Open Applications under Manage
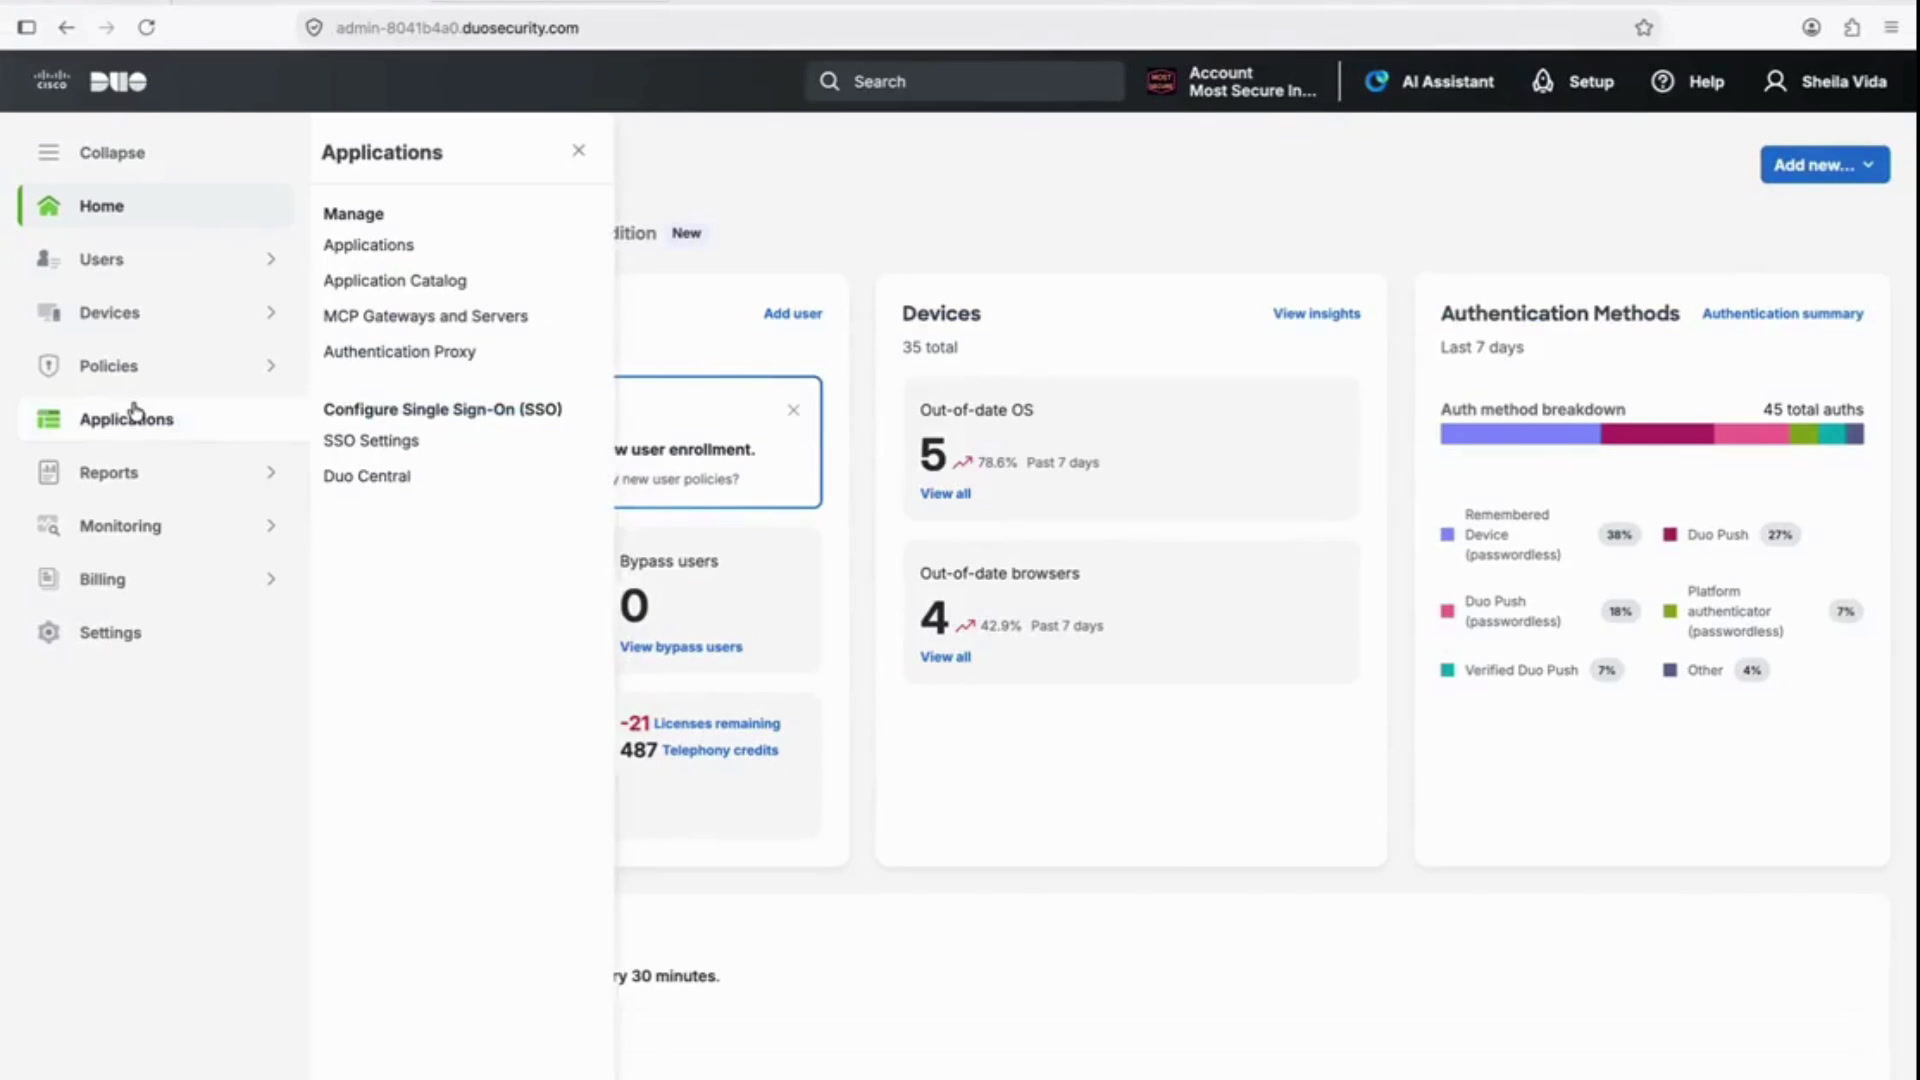1920x1080 pixels. [x=368, y=245]
